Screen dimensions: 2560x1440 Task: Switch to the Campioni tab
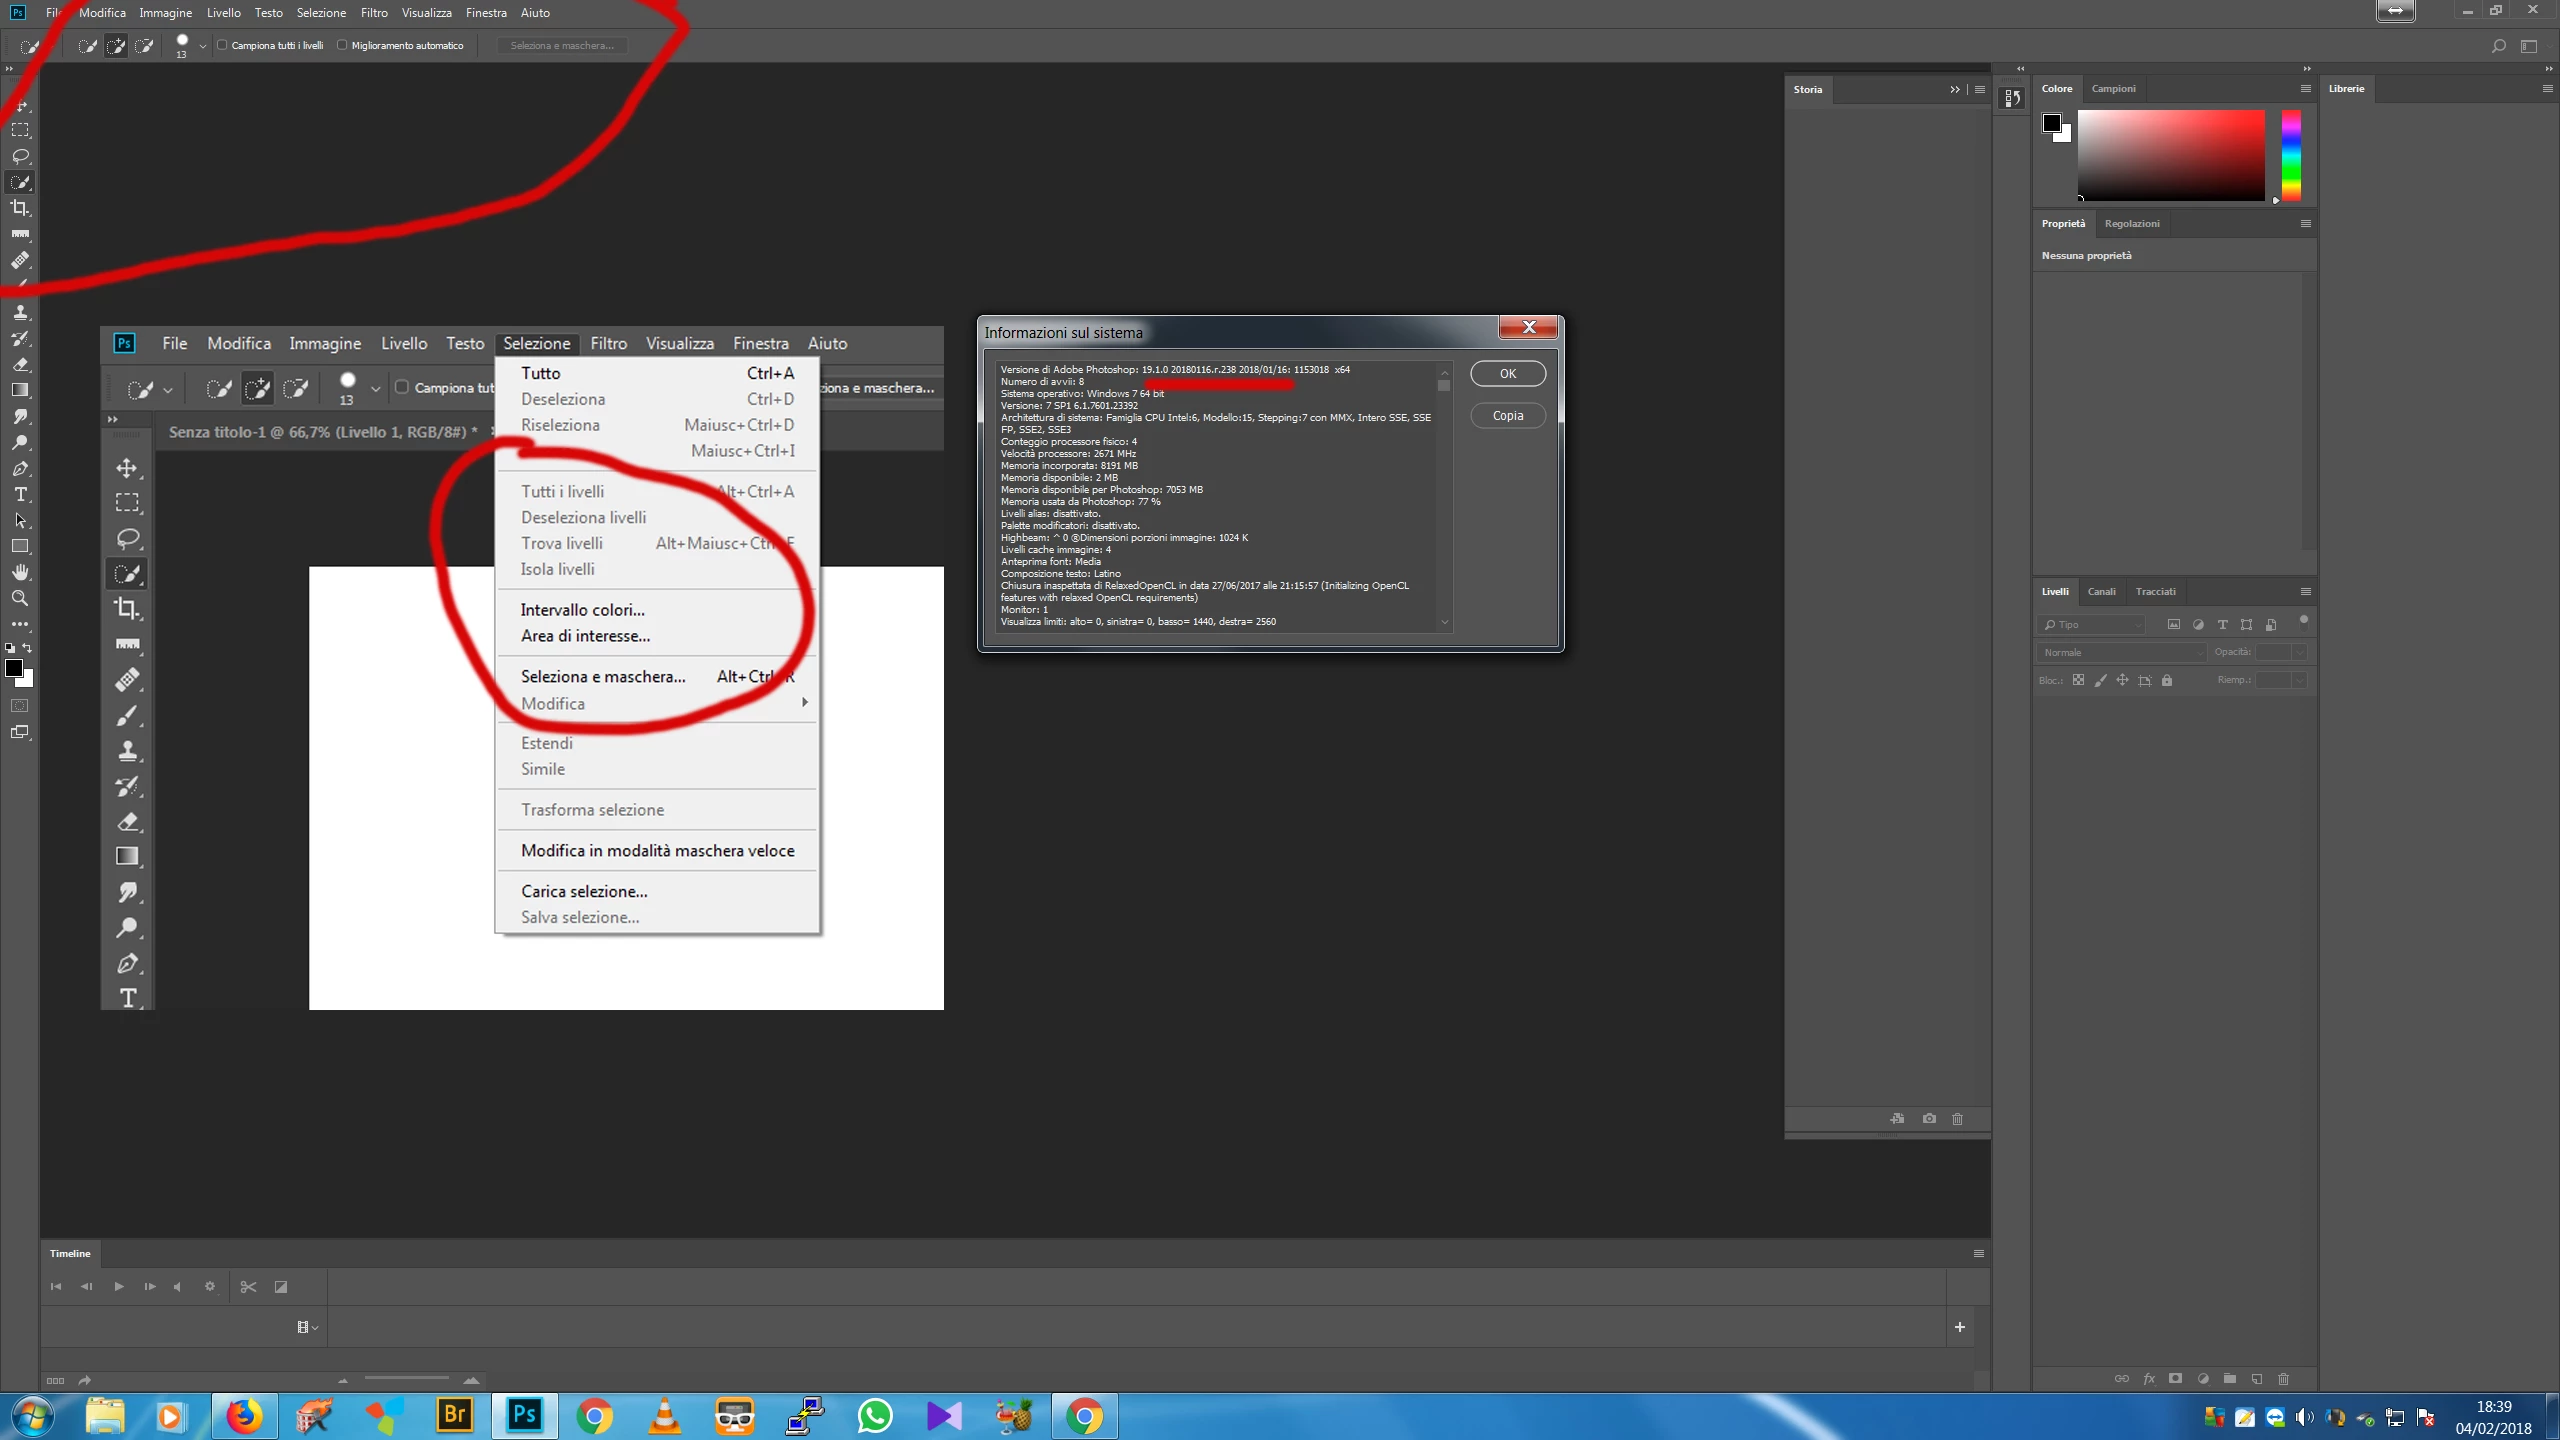pyautogui.click(x=2113, y=88)
